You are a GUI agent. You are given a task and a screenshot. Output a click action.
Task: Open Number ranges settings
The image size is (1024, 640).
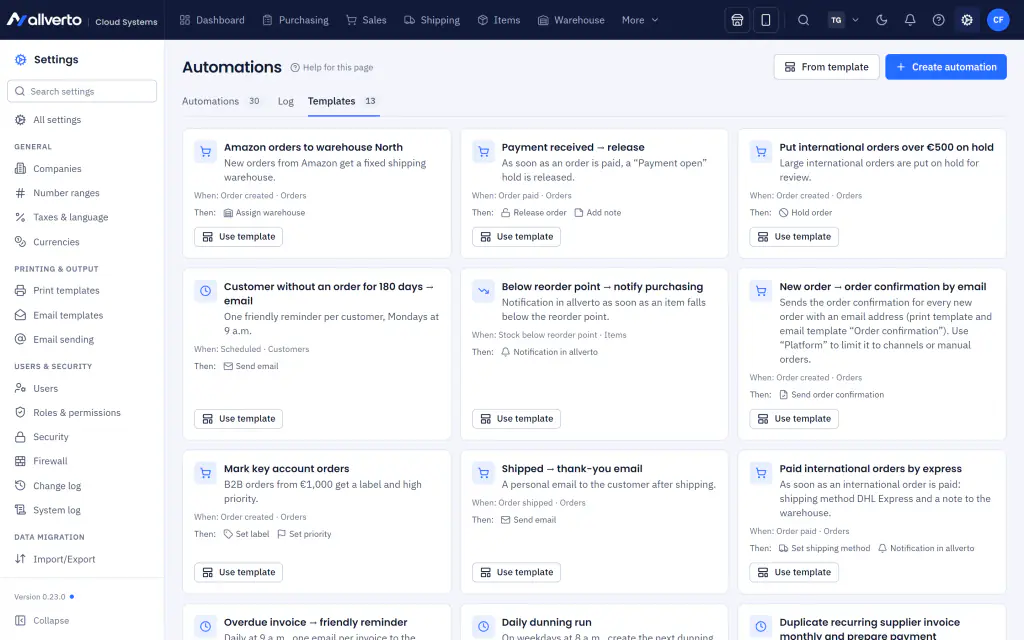[82, 193]
